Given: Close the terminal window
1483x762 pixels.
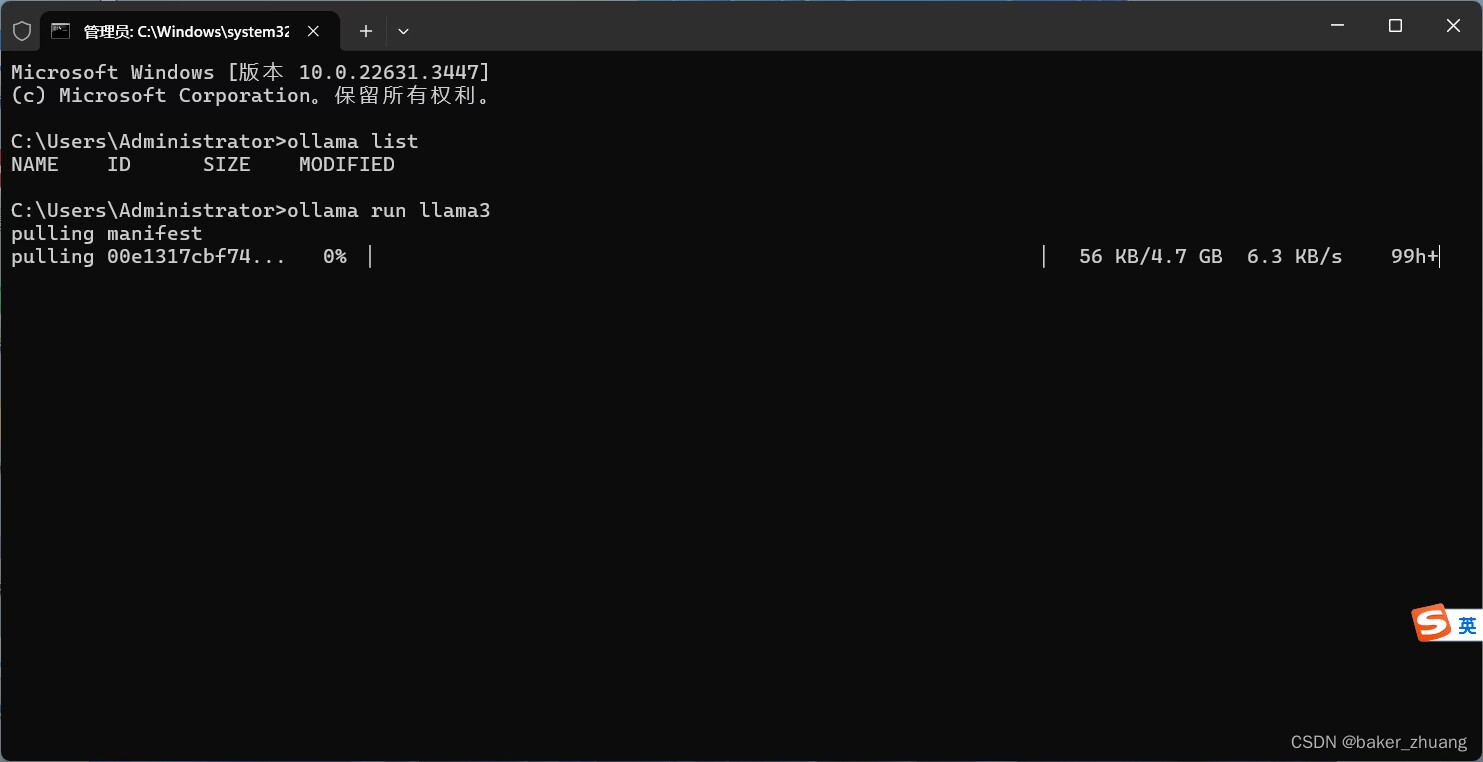Looking at the screenshot, I should point(1453,26).
